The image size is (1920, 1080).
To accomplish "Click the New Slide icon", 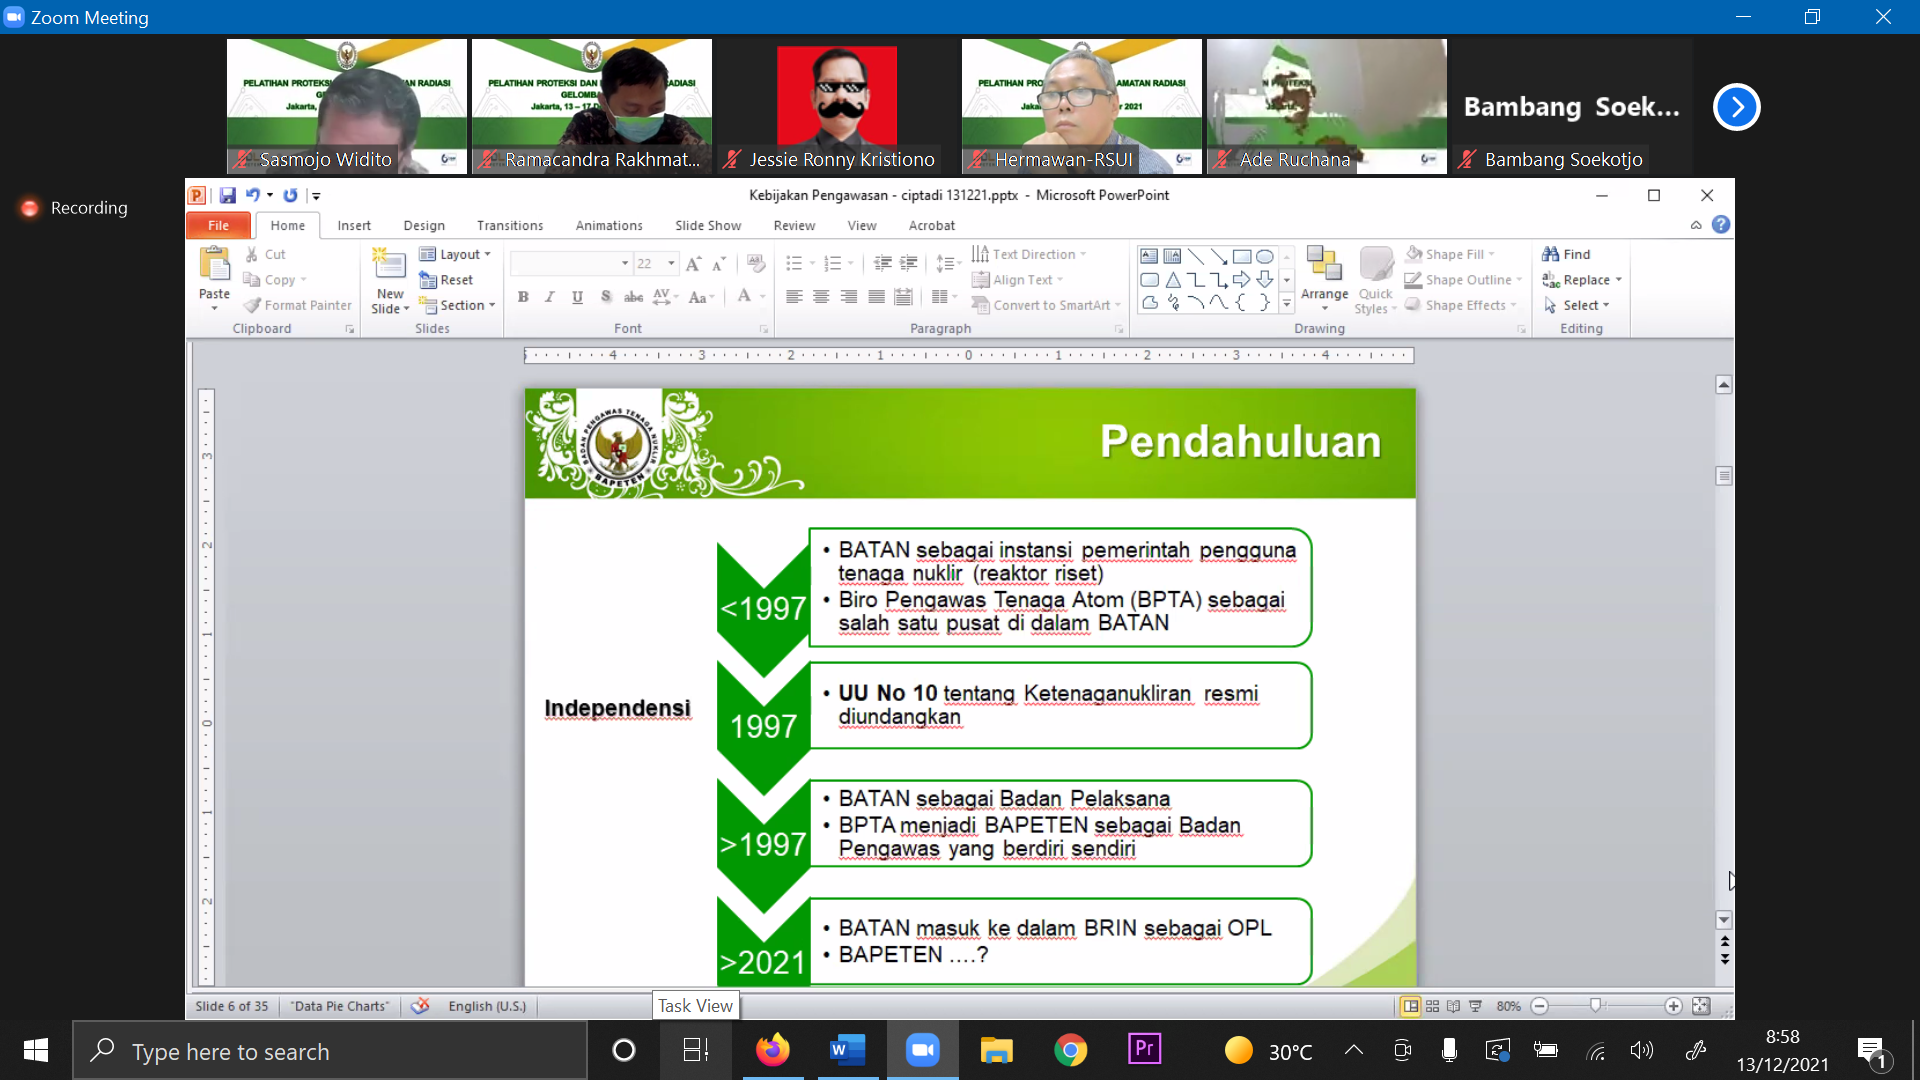I will [x=389, y=265].
